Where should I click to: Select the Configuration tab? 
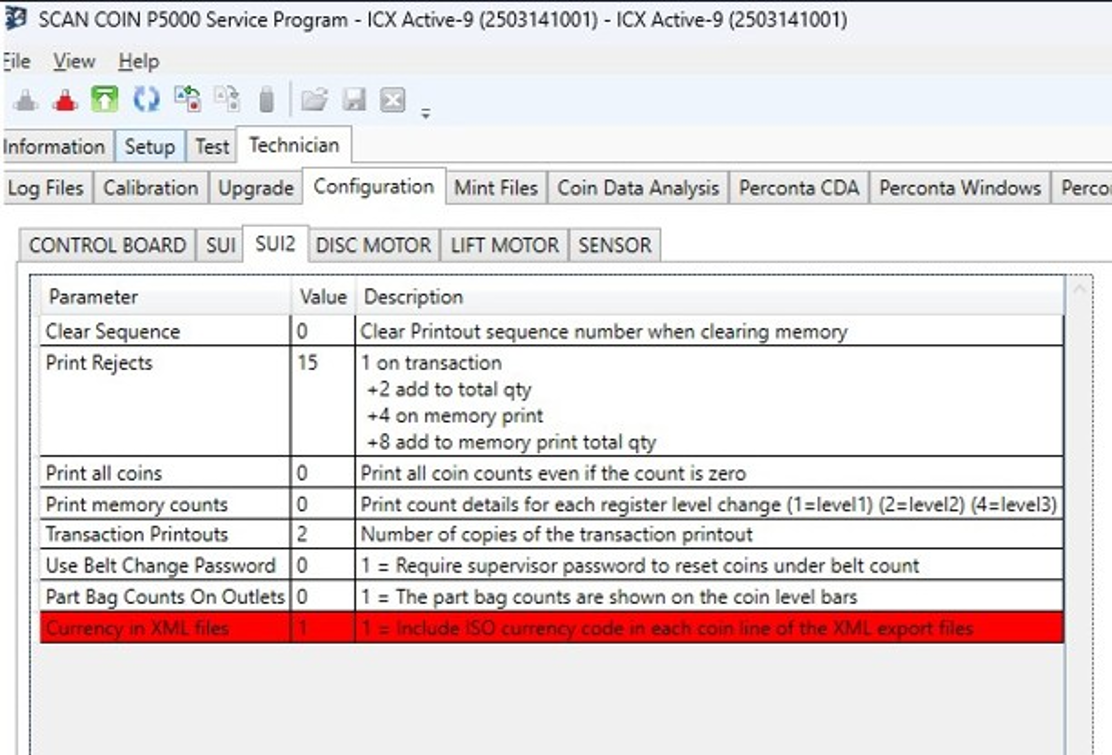(x=374, y=186)
